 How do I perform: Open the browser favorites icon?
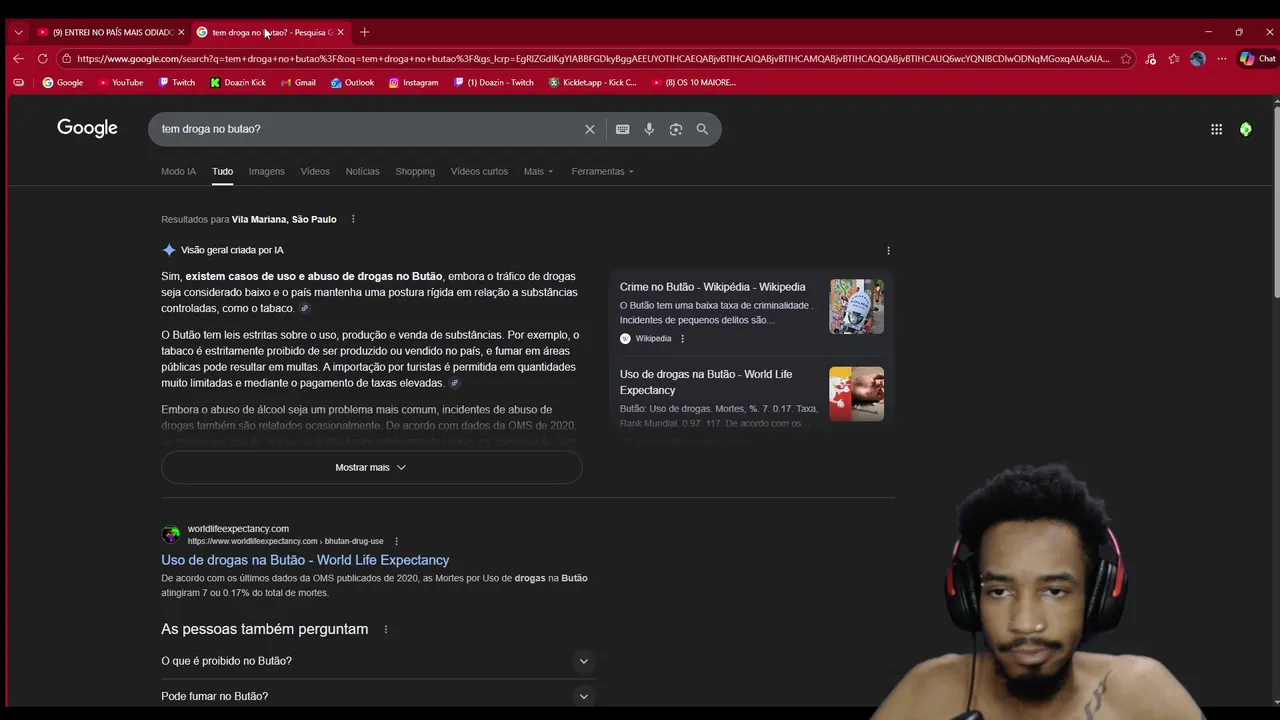1174,59
